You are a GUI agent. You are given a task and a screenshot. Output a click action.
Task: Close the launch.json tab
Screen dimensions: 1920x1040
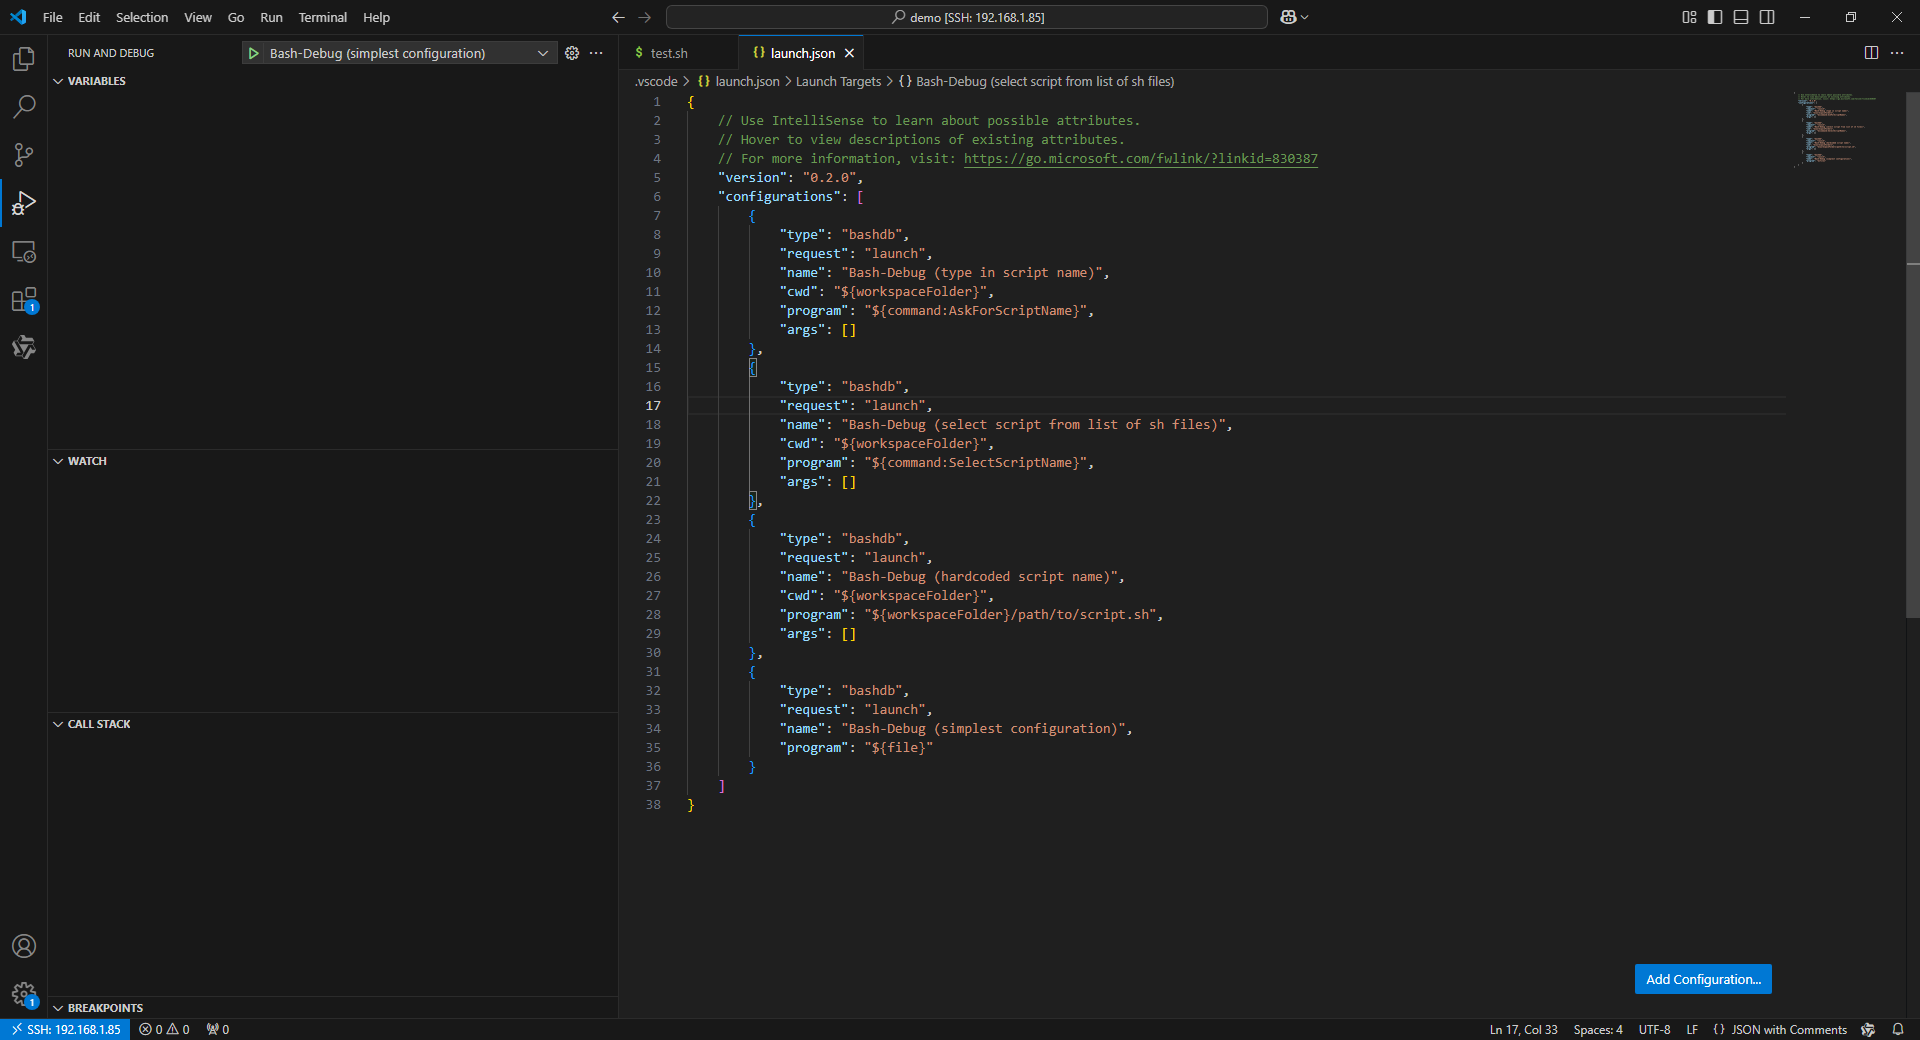click(x=849, y=53)
